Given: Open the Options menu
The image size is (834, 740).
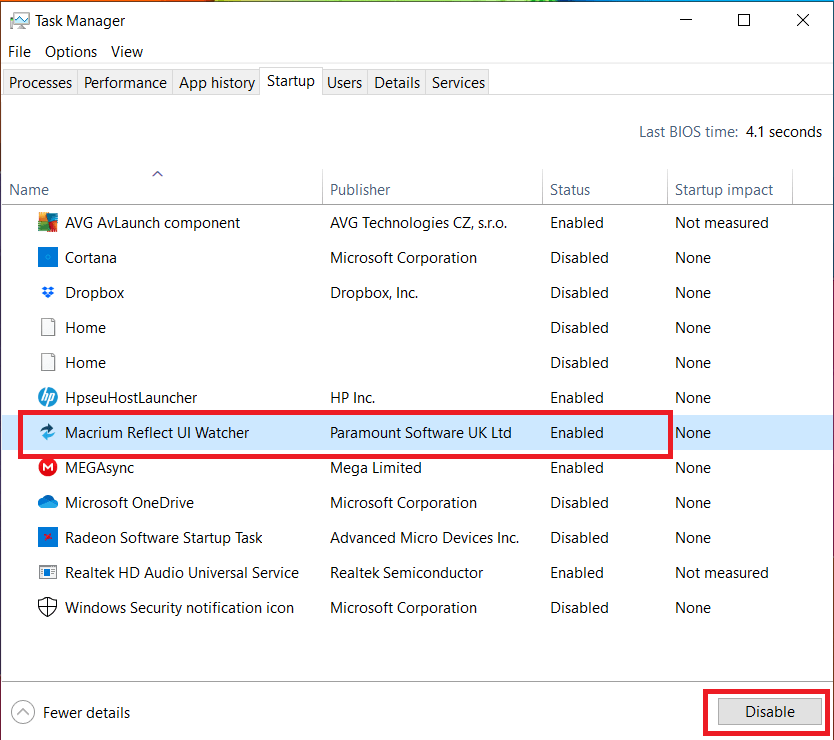Looking at the screenshot, I should tap(71, 52).
